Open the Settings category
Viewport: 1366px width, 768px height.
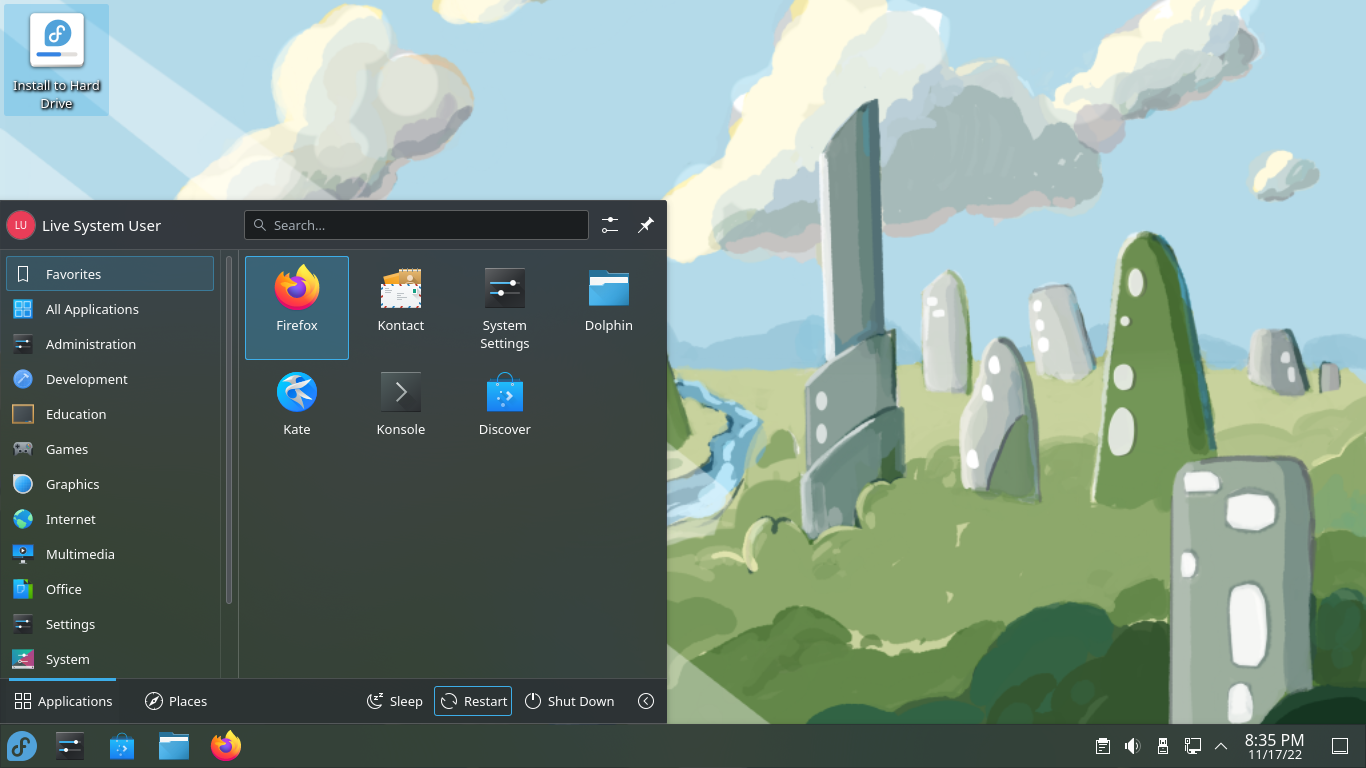coord(110,624)
